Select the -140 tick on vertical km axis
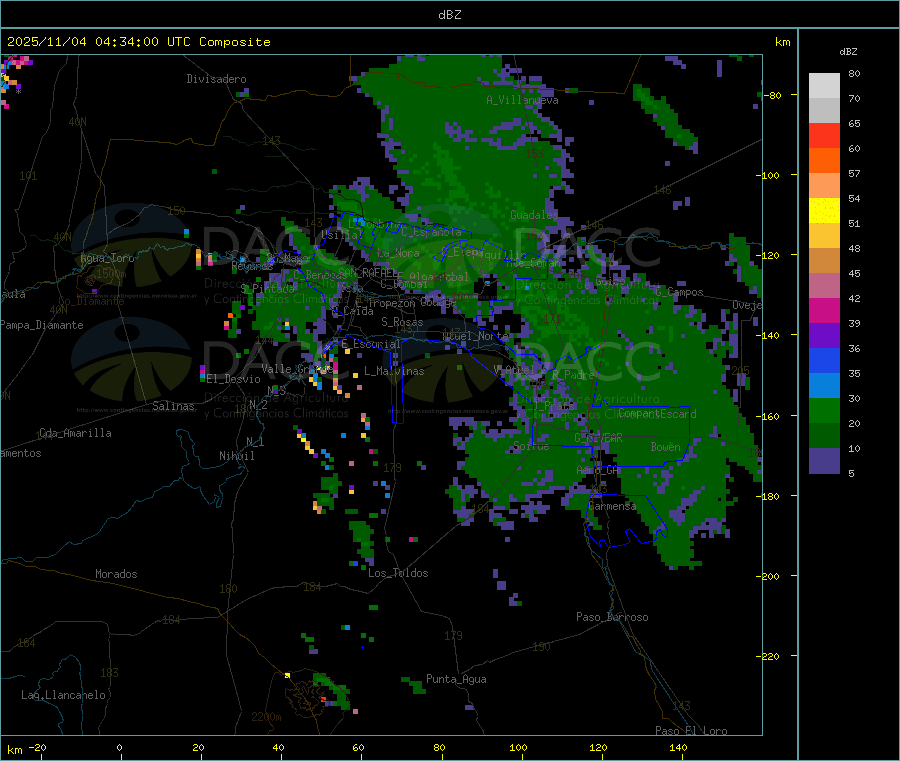Viewport: 900px width, 761px height. click(x=770, y=336)
